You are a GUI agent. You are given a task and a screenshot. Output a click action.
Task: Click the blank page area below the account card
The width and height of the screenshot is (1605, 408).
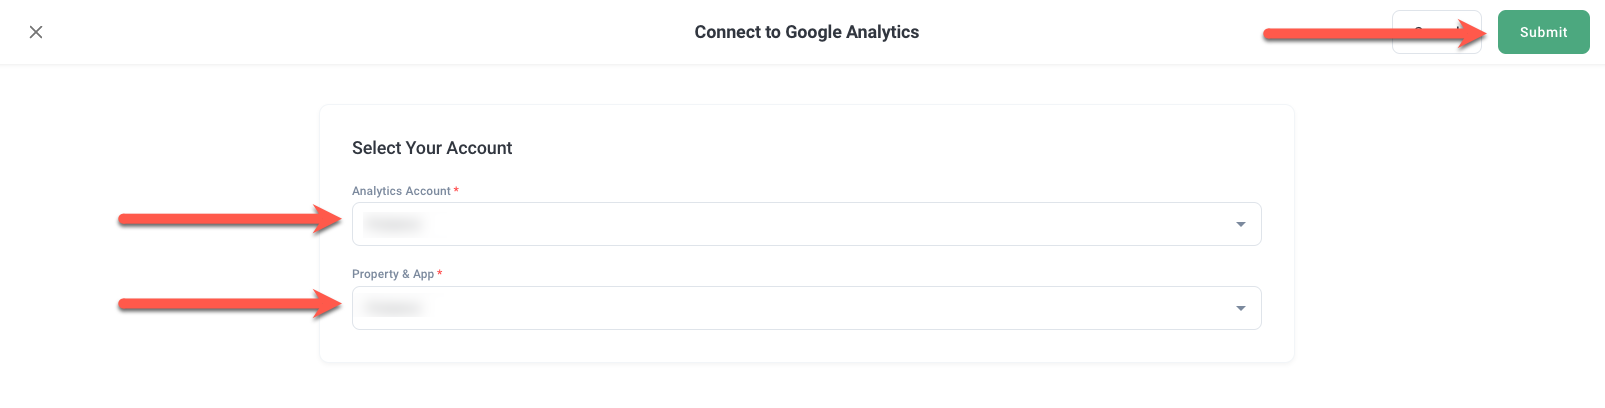806,388
